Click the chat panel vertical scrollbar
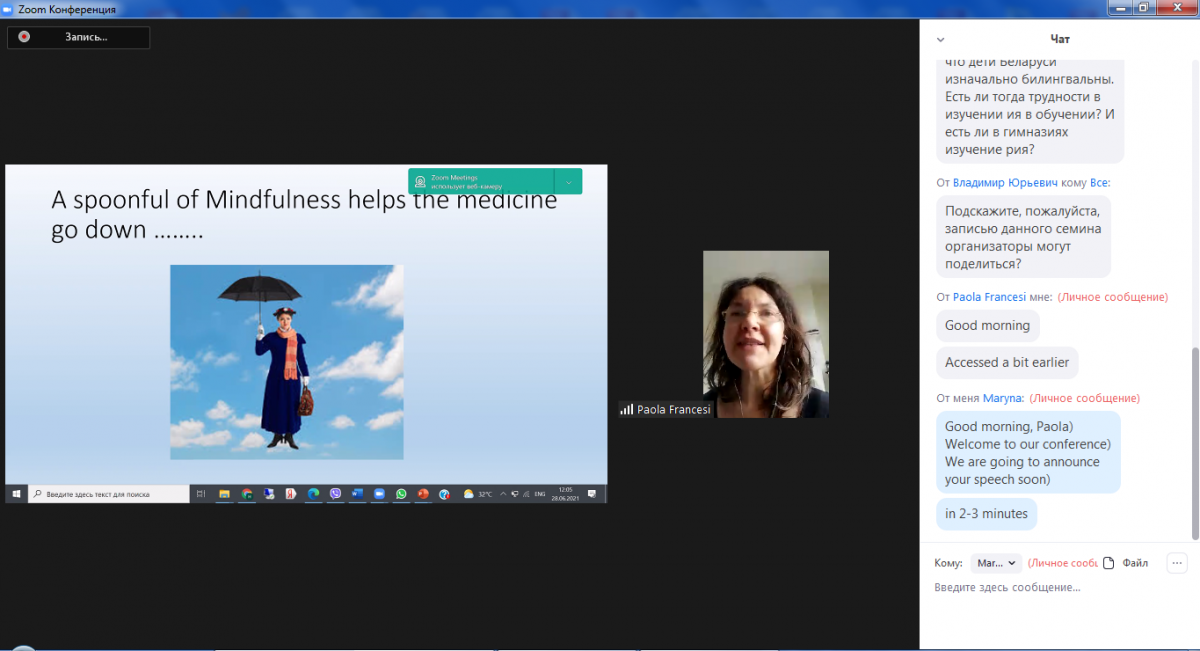 coord(1195,445)
